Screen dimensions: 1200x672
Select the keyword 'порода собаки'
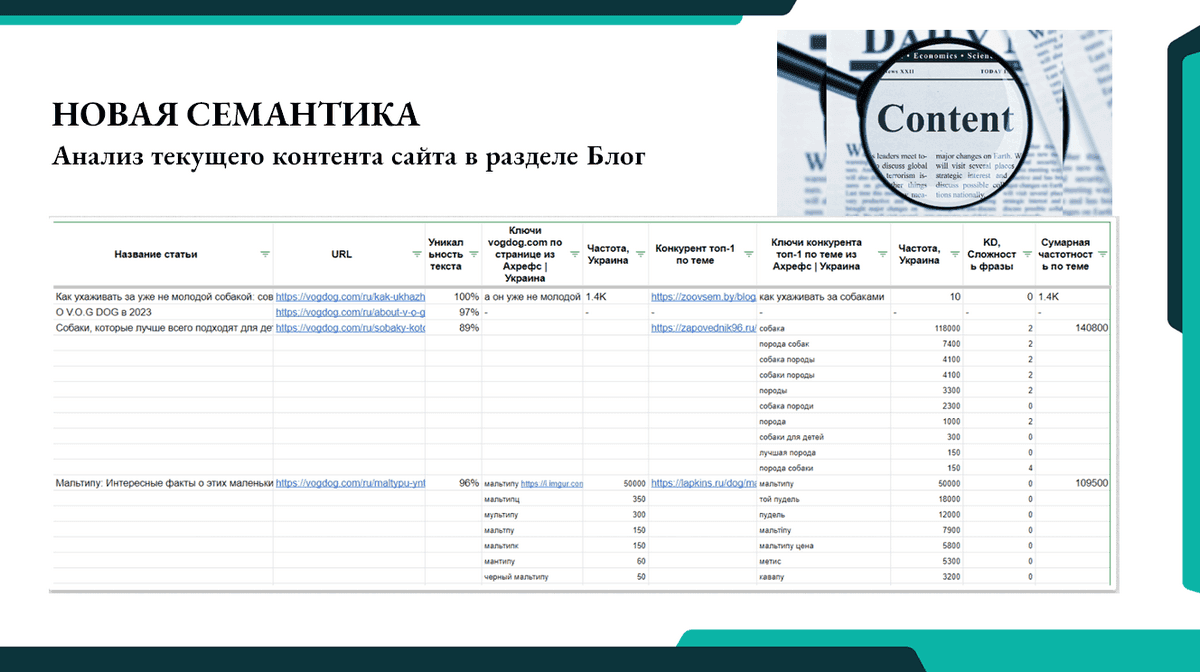tap(785, 468)
